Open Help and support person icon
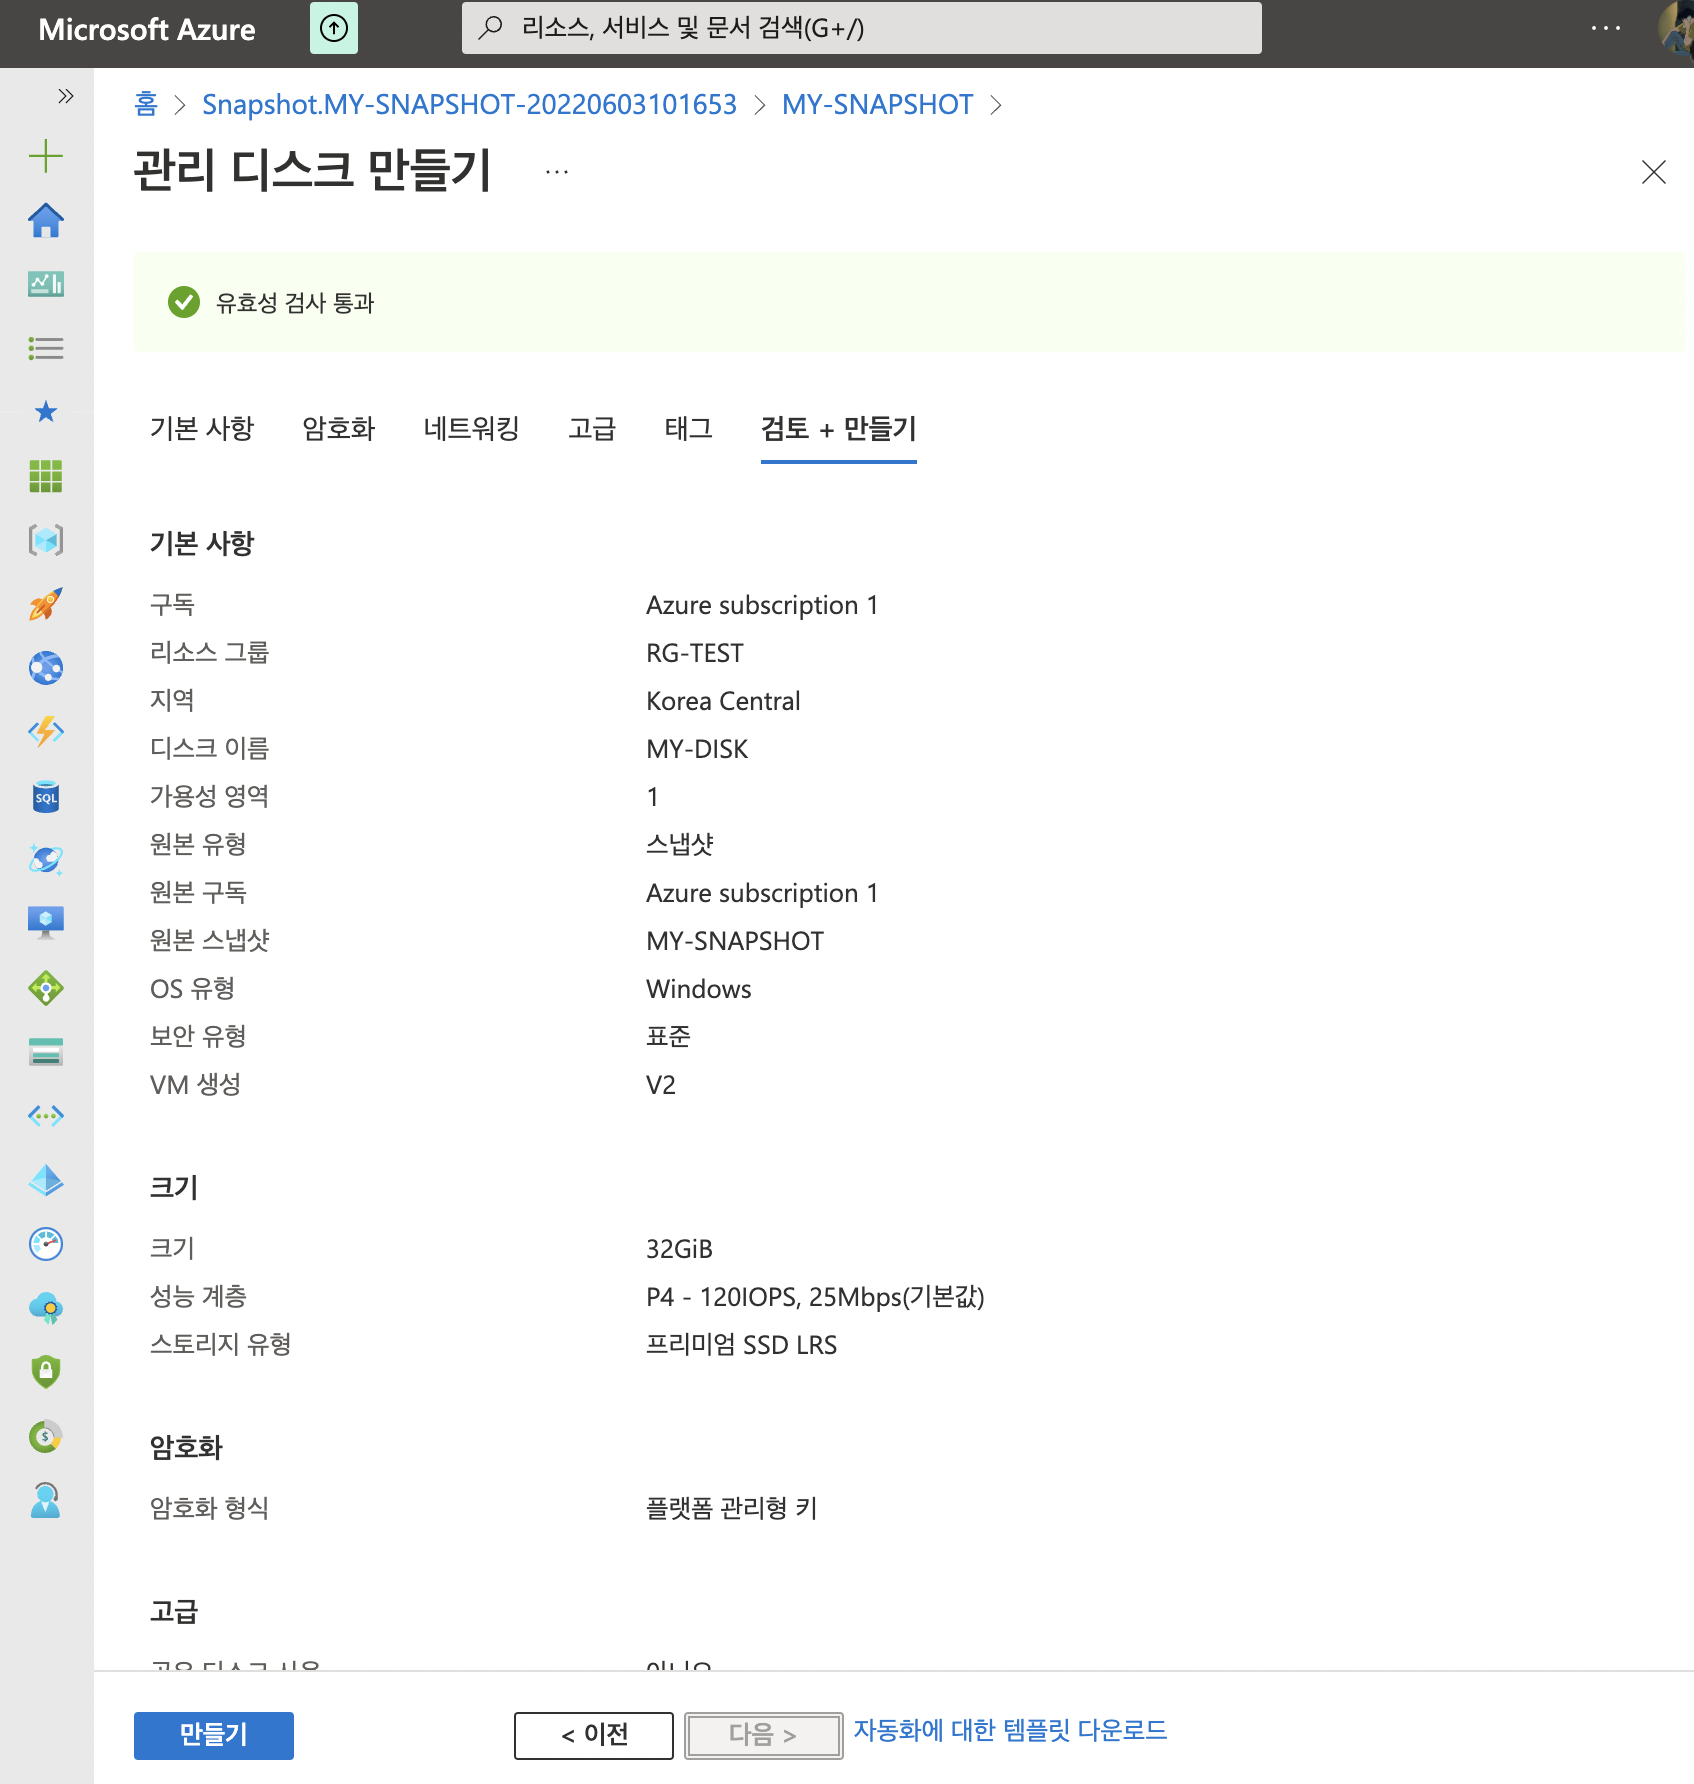The image size is (1694, 1784). pos(46,1500)
